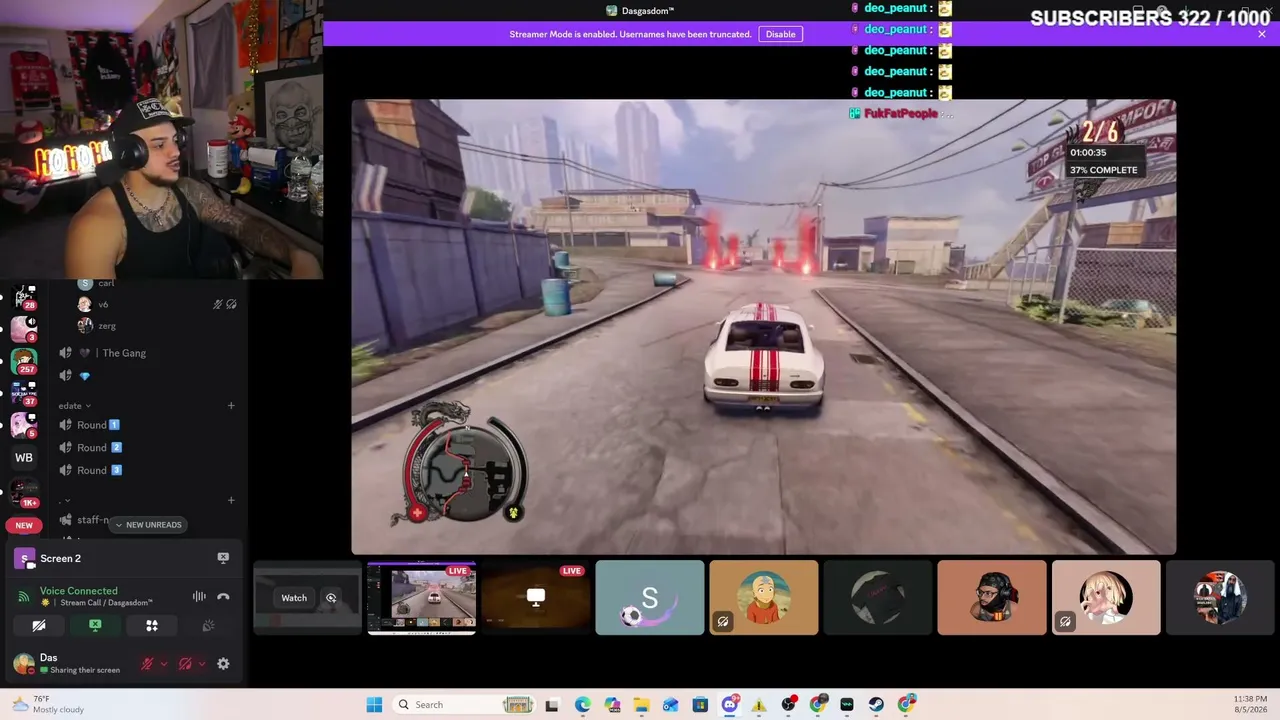Open Discord User Settings gear
1280x720 pixels.
tap(223, 664)
